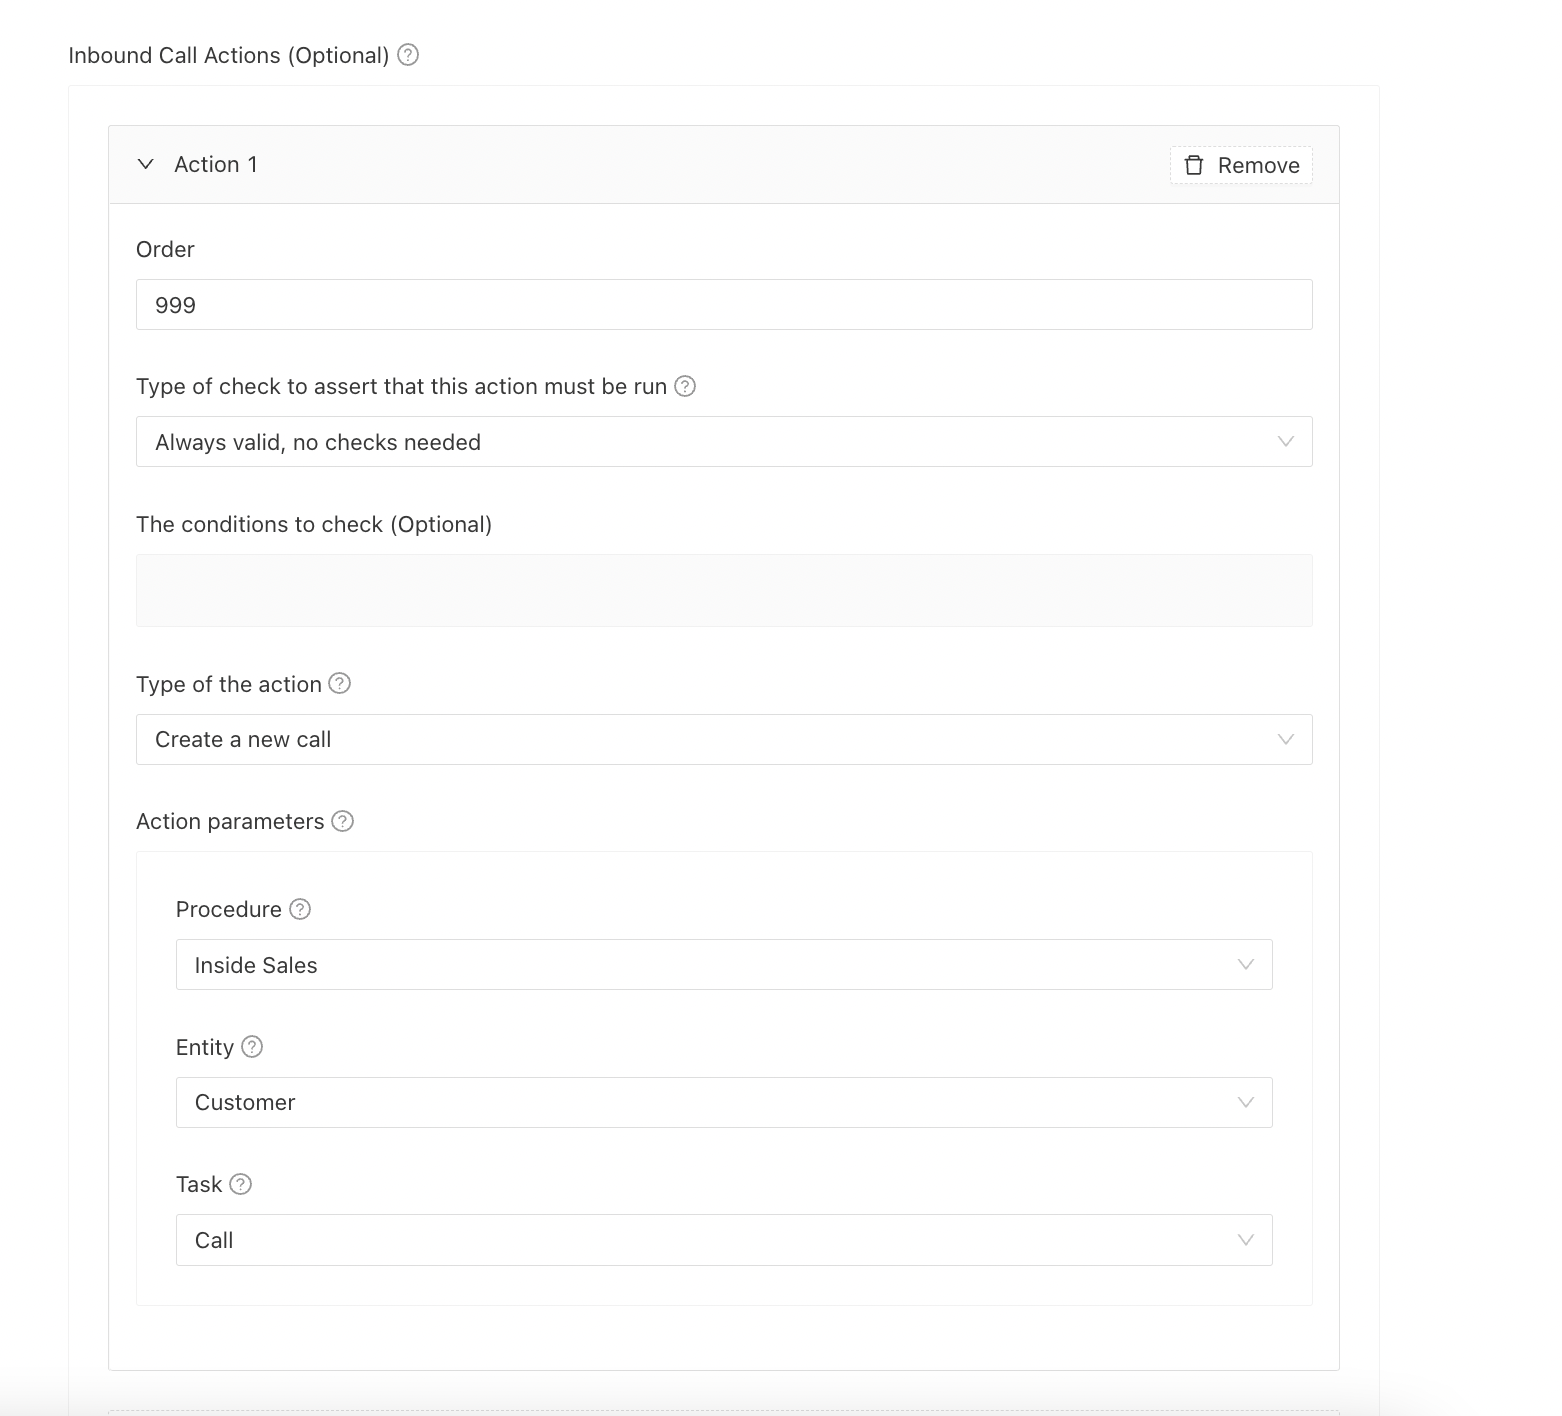1562x1416 pixels.
Task: Open the Procedure dropdown showing Inside Sales
Action: coord(723,965)
